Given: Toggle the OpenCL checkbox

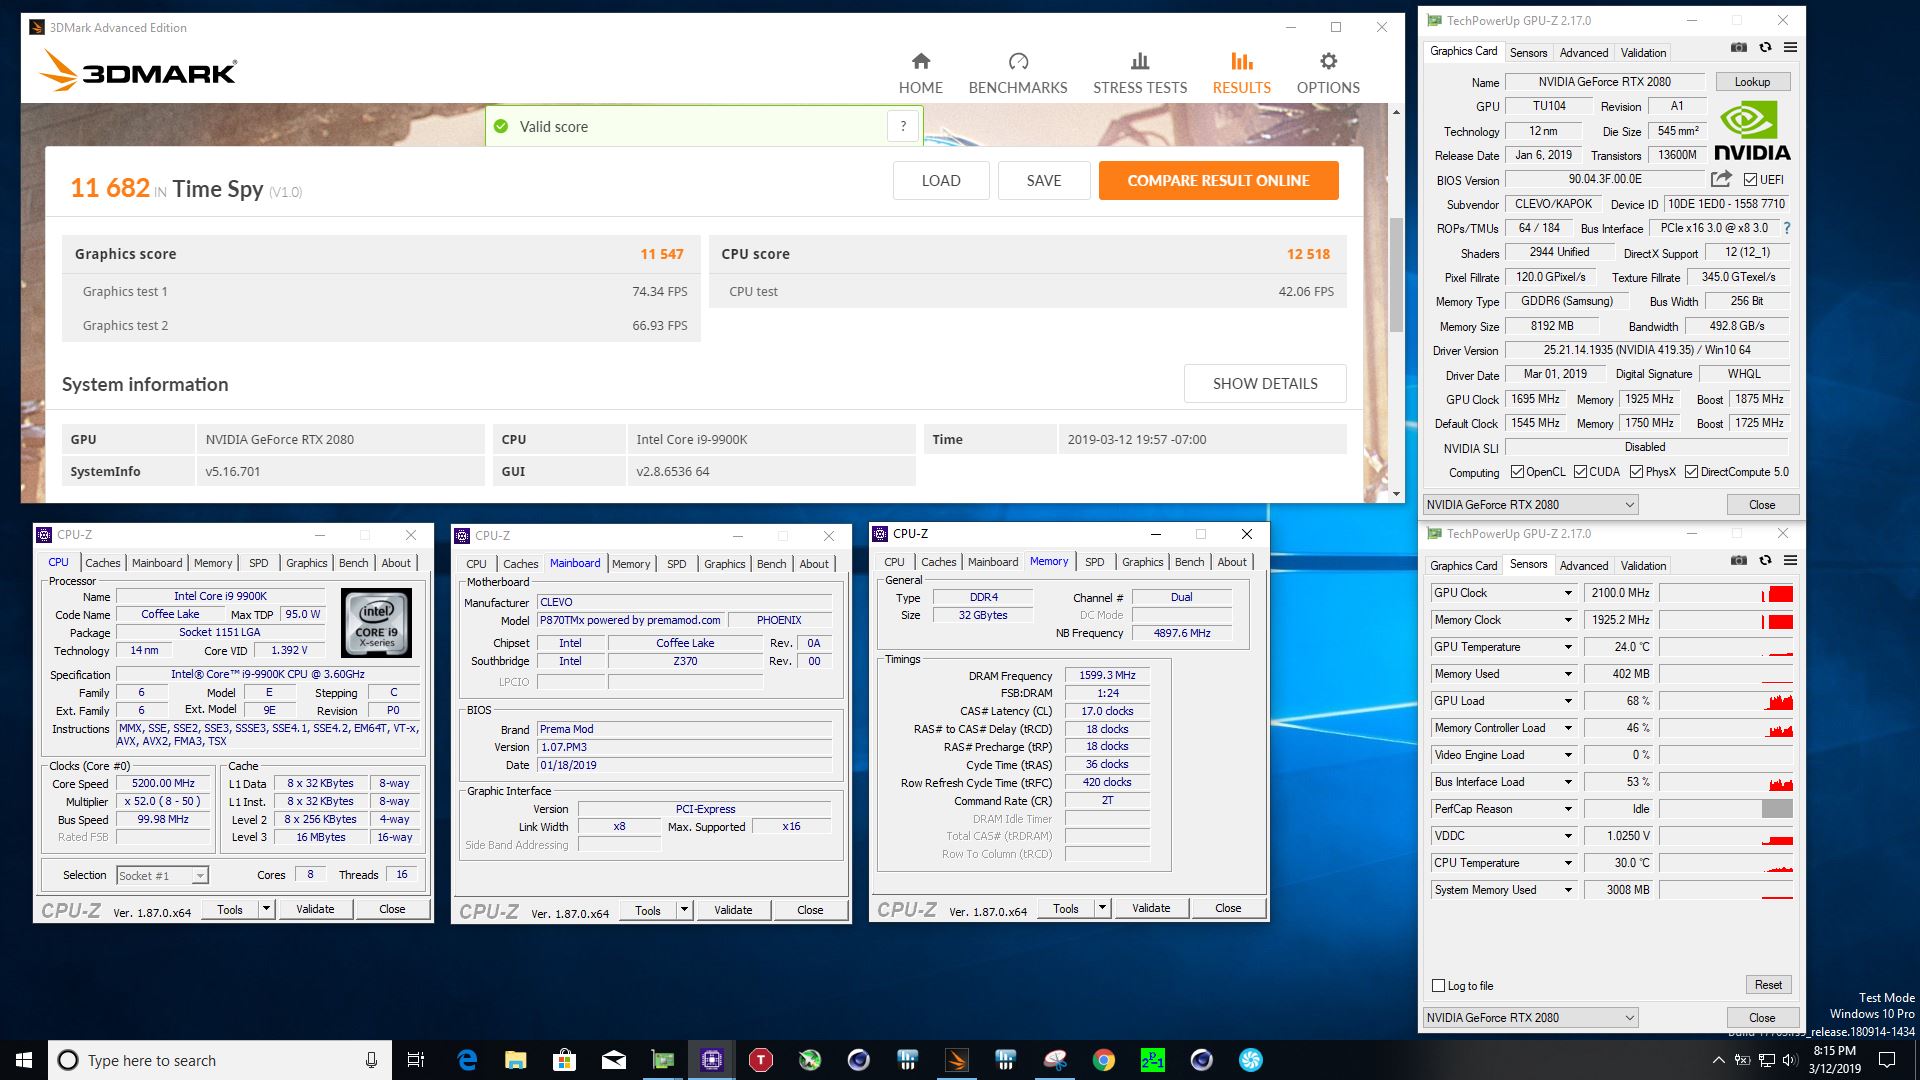Looking at the screenshot, I should [x=1517, y=472].
